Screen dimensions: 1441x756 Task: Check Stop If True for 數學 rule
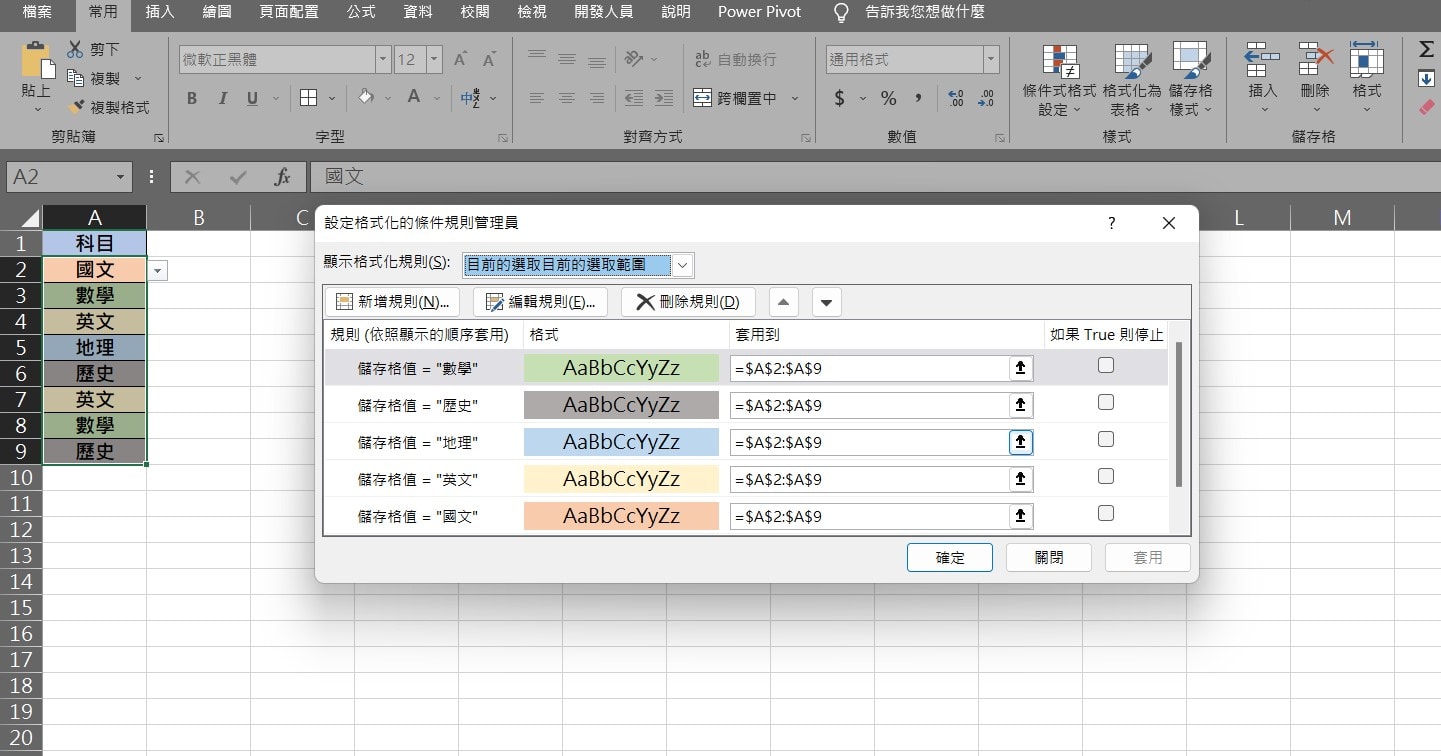(1105, 365)
